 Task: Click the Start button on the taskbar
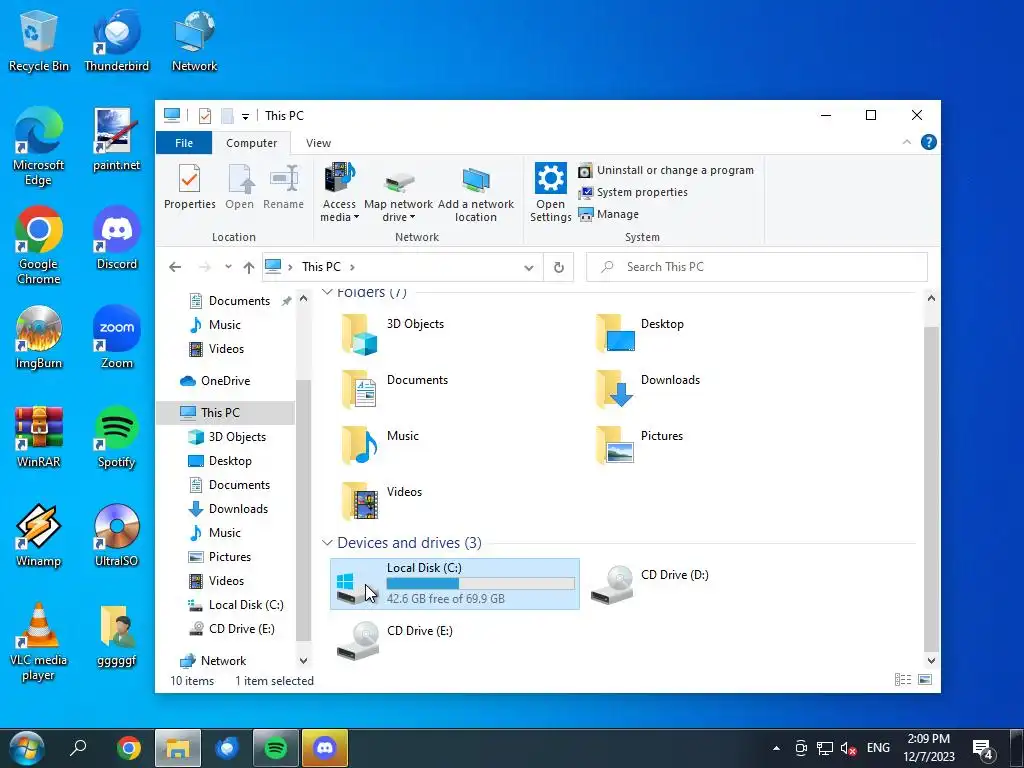[x=27, y=748]
